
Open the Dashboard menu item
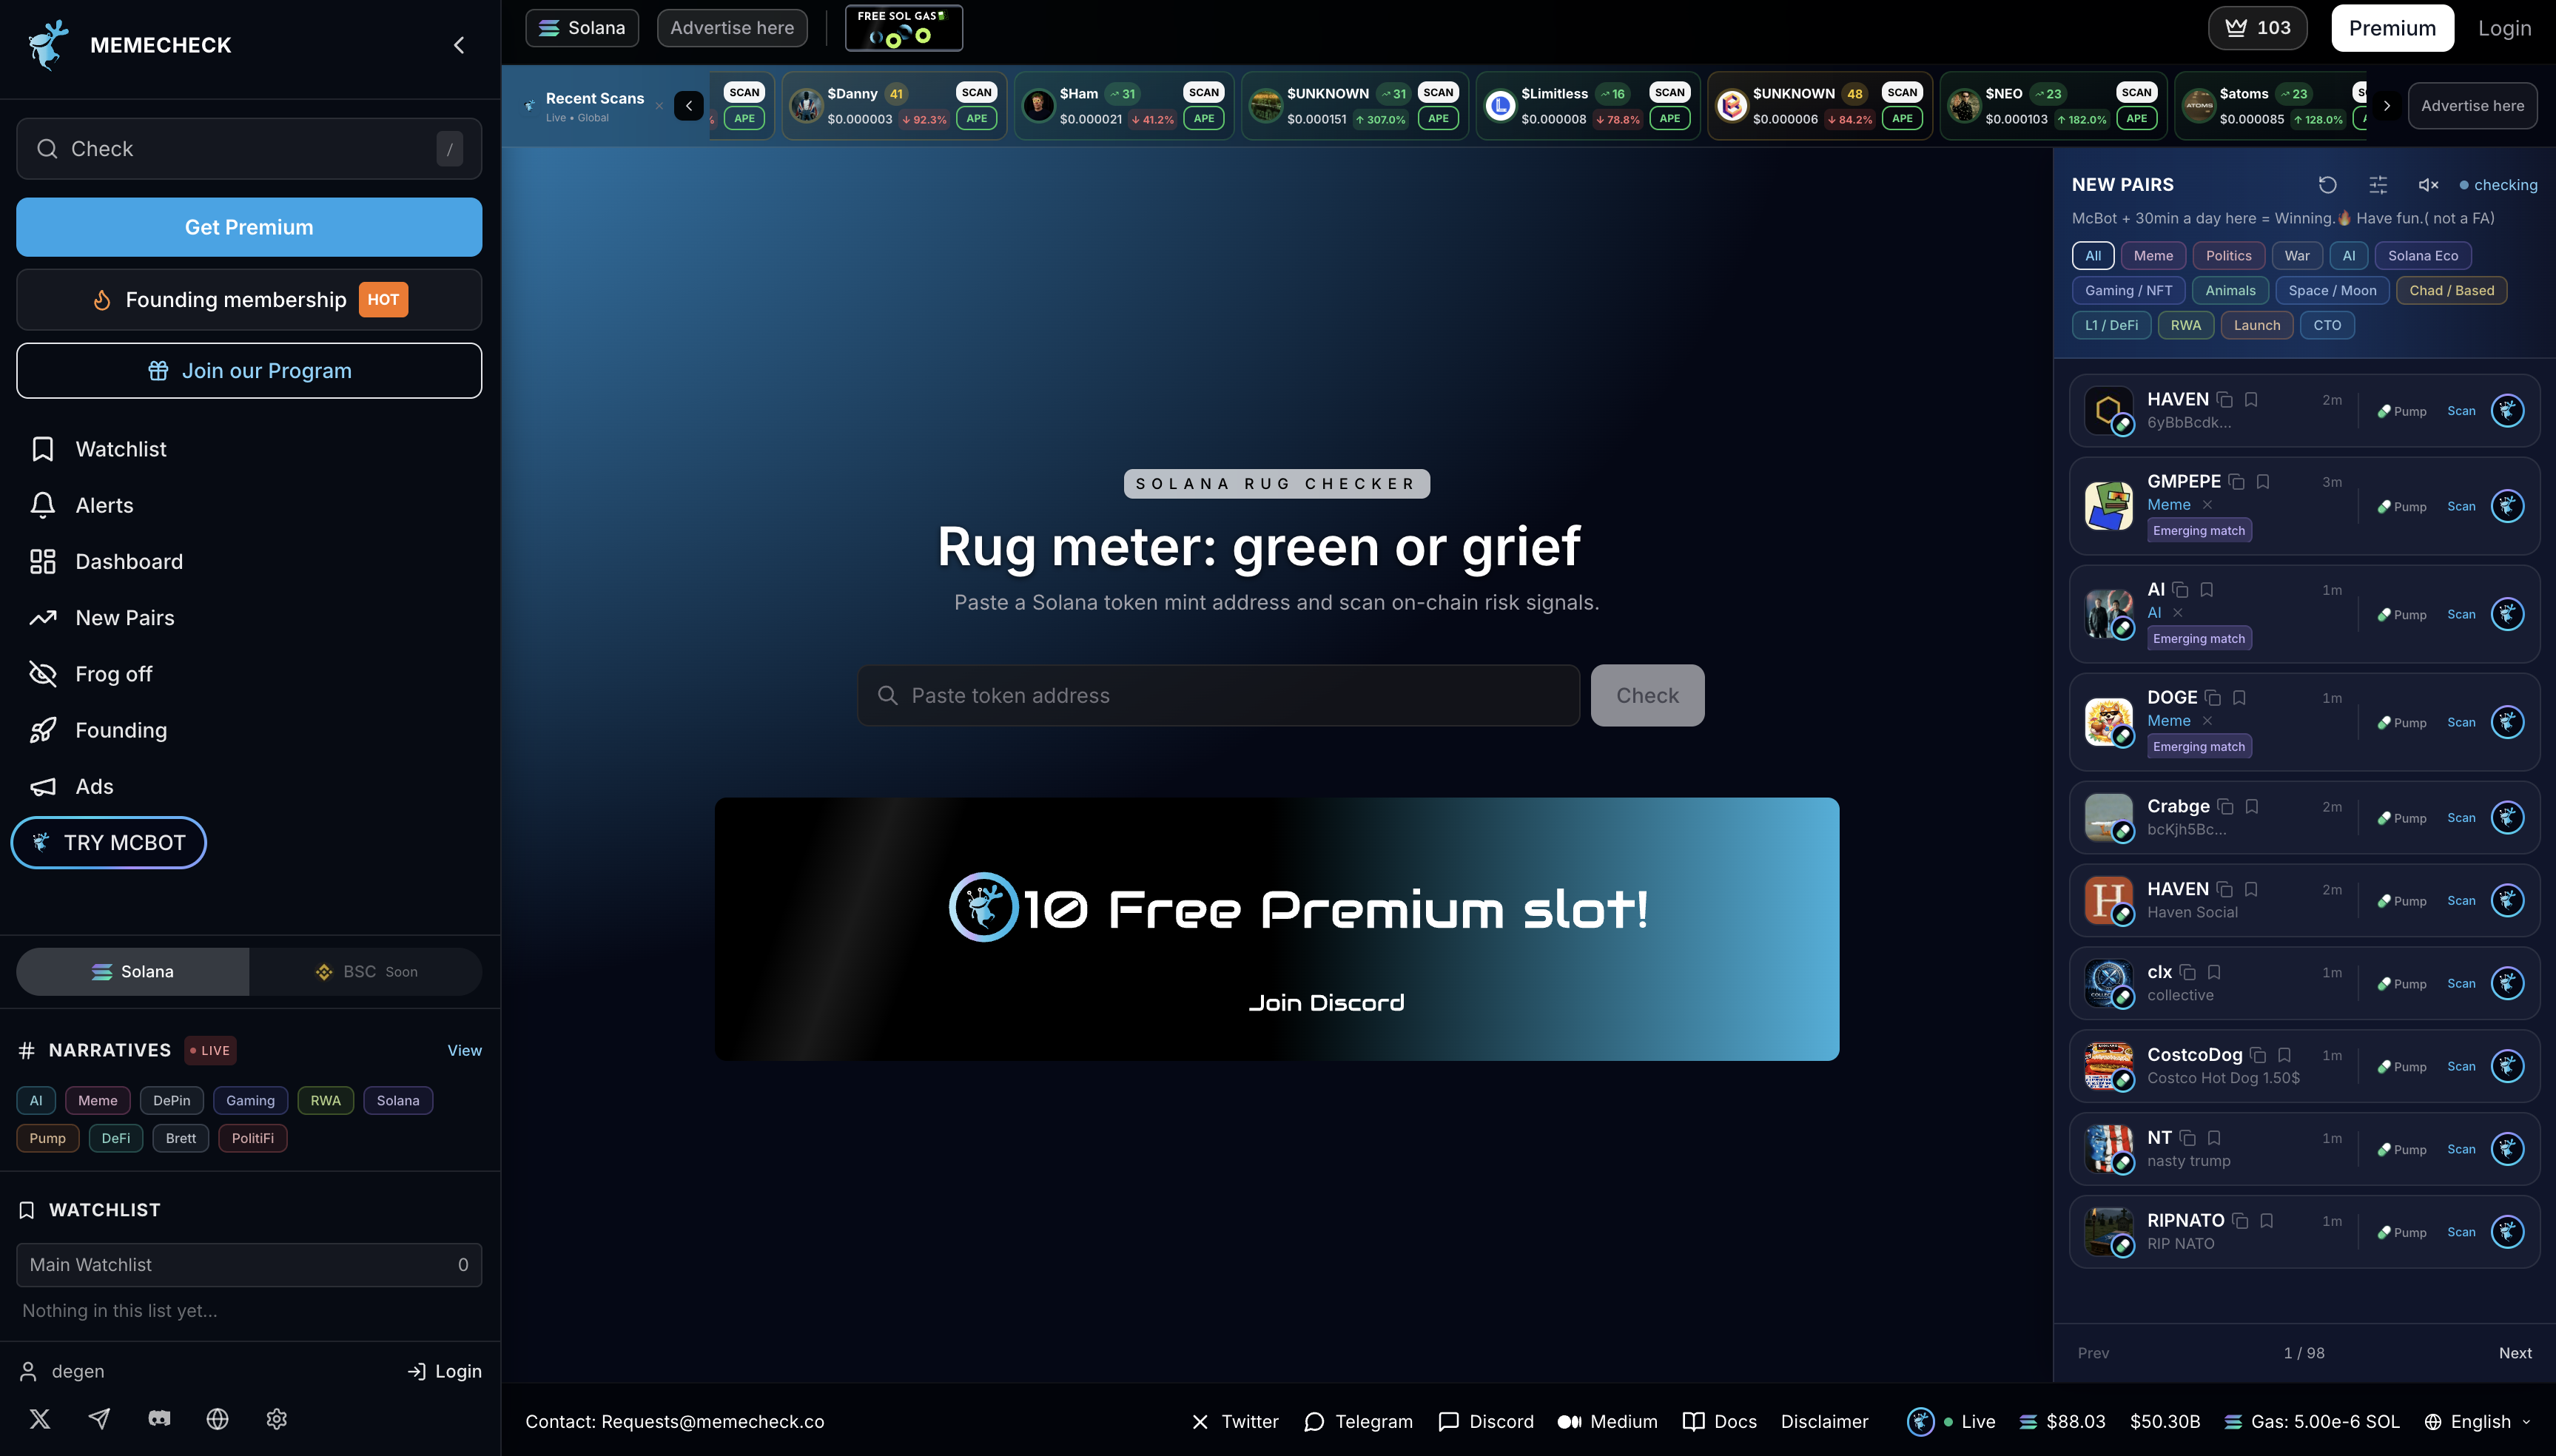coord(128,562)
